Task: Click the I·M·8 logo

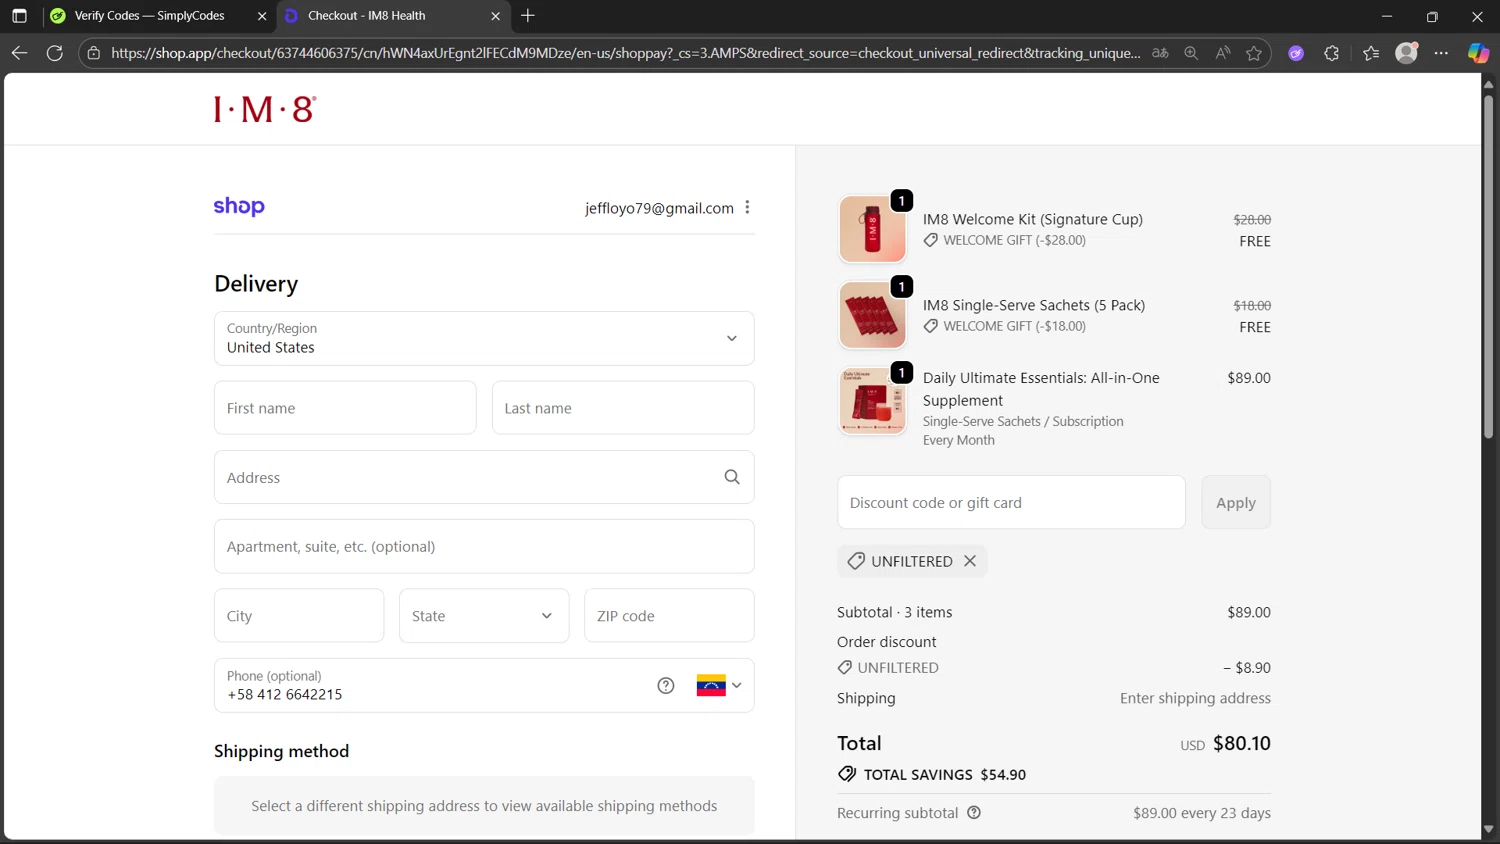Action: (x=265, y=109)
